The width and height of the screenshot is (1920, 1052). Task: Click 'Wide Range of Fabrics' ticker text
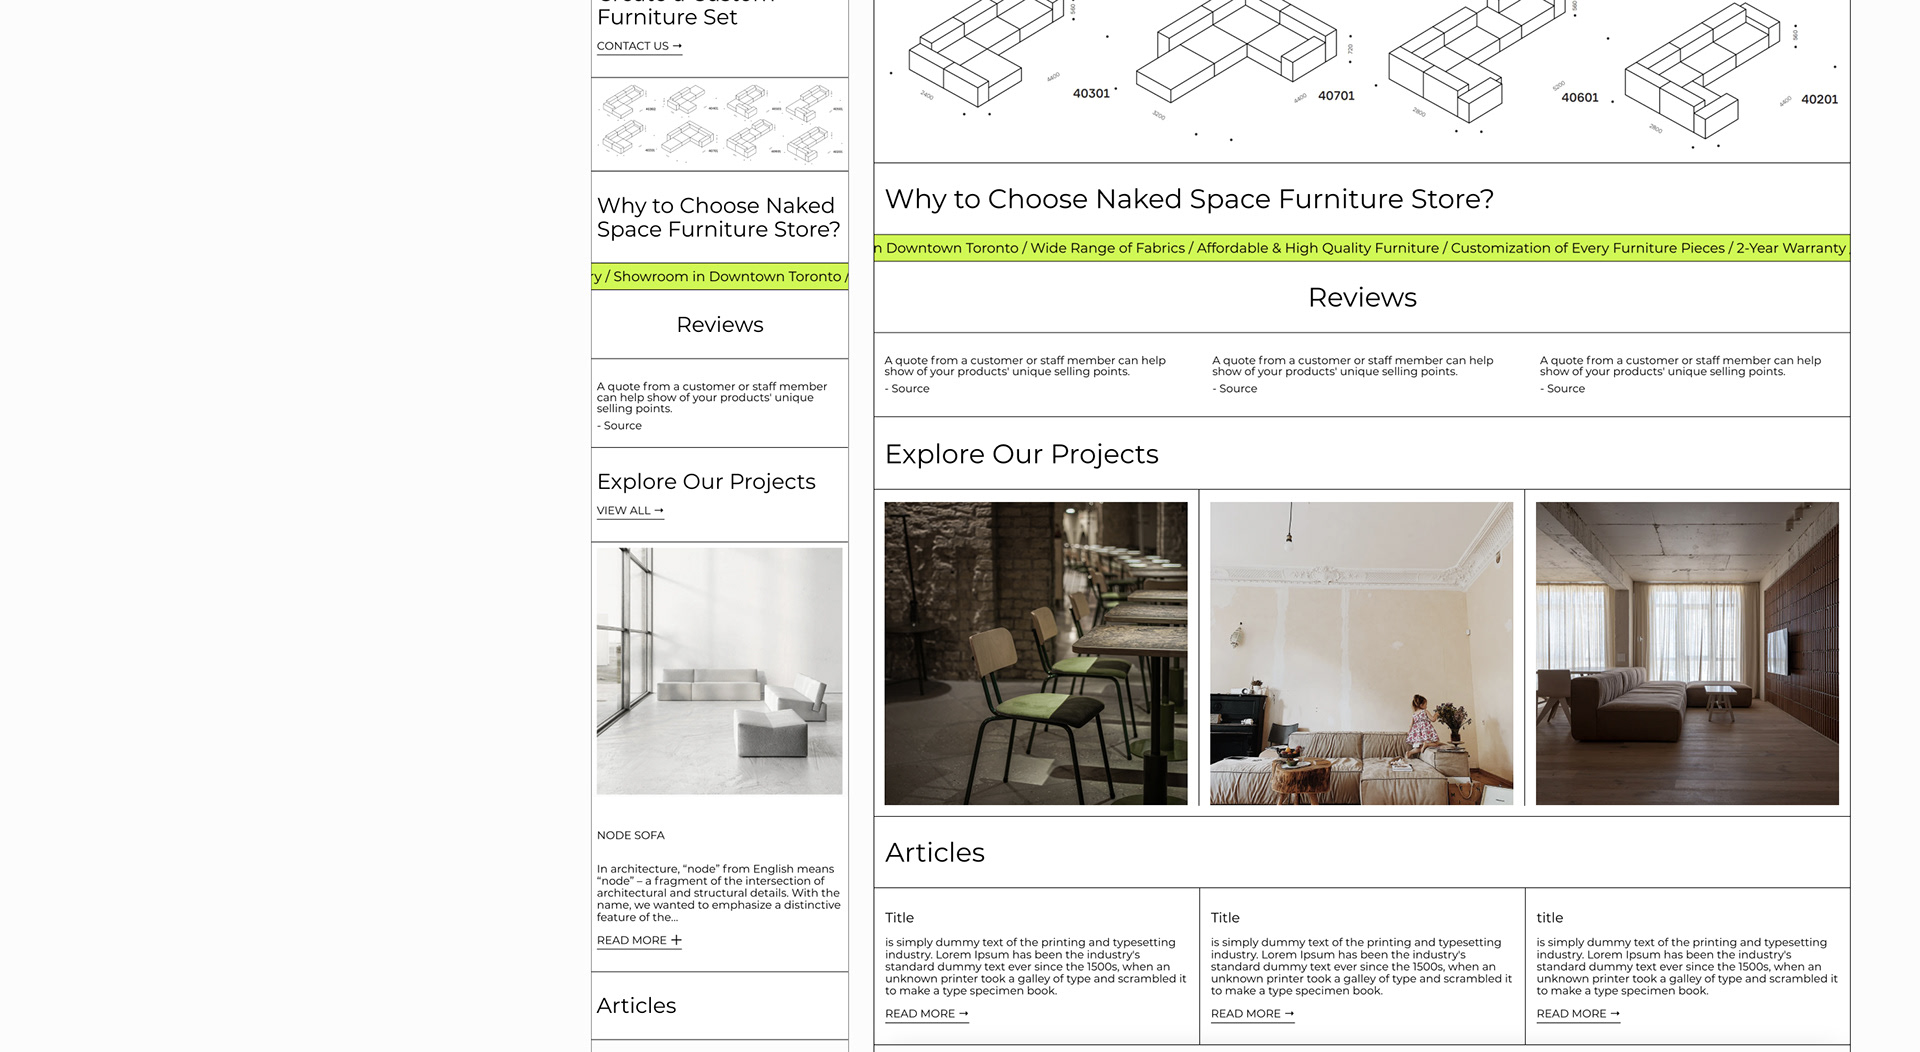pyautogui.click(x=1107, y=248)
